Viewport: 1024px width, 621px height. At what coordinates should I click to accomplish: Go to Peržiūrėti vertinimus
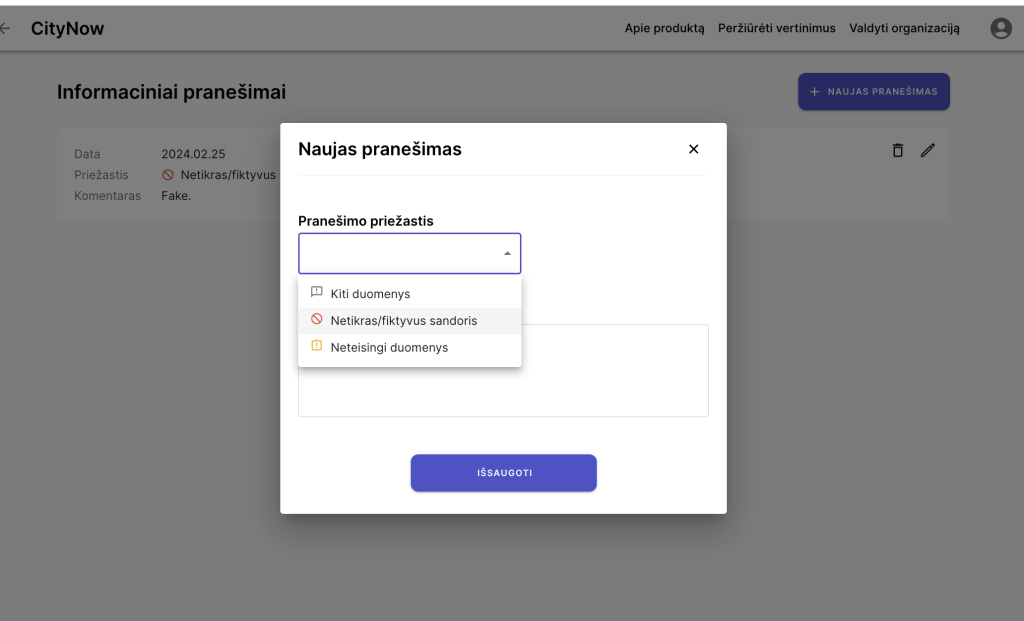776,29
